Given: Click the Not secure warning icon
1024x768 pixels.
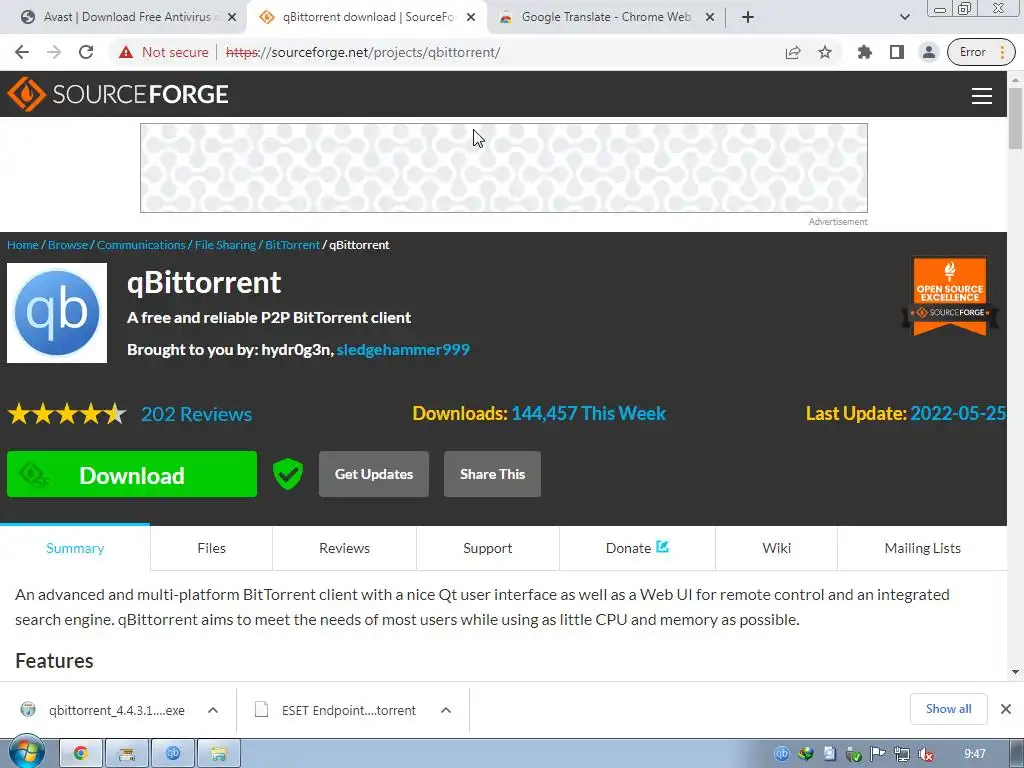Looking at the screenshot, I should click(x=125, y=52).
